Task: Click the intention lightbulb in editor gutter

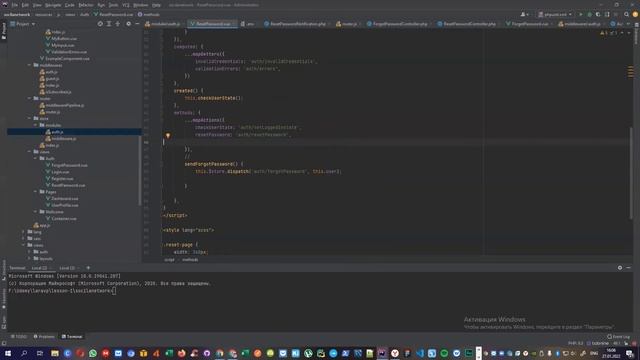Action: 168,135
